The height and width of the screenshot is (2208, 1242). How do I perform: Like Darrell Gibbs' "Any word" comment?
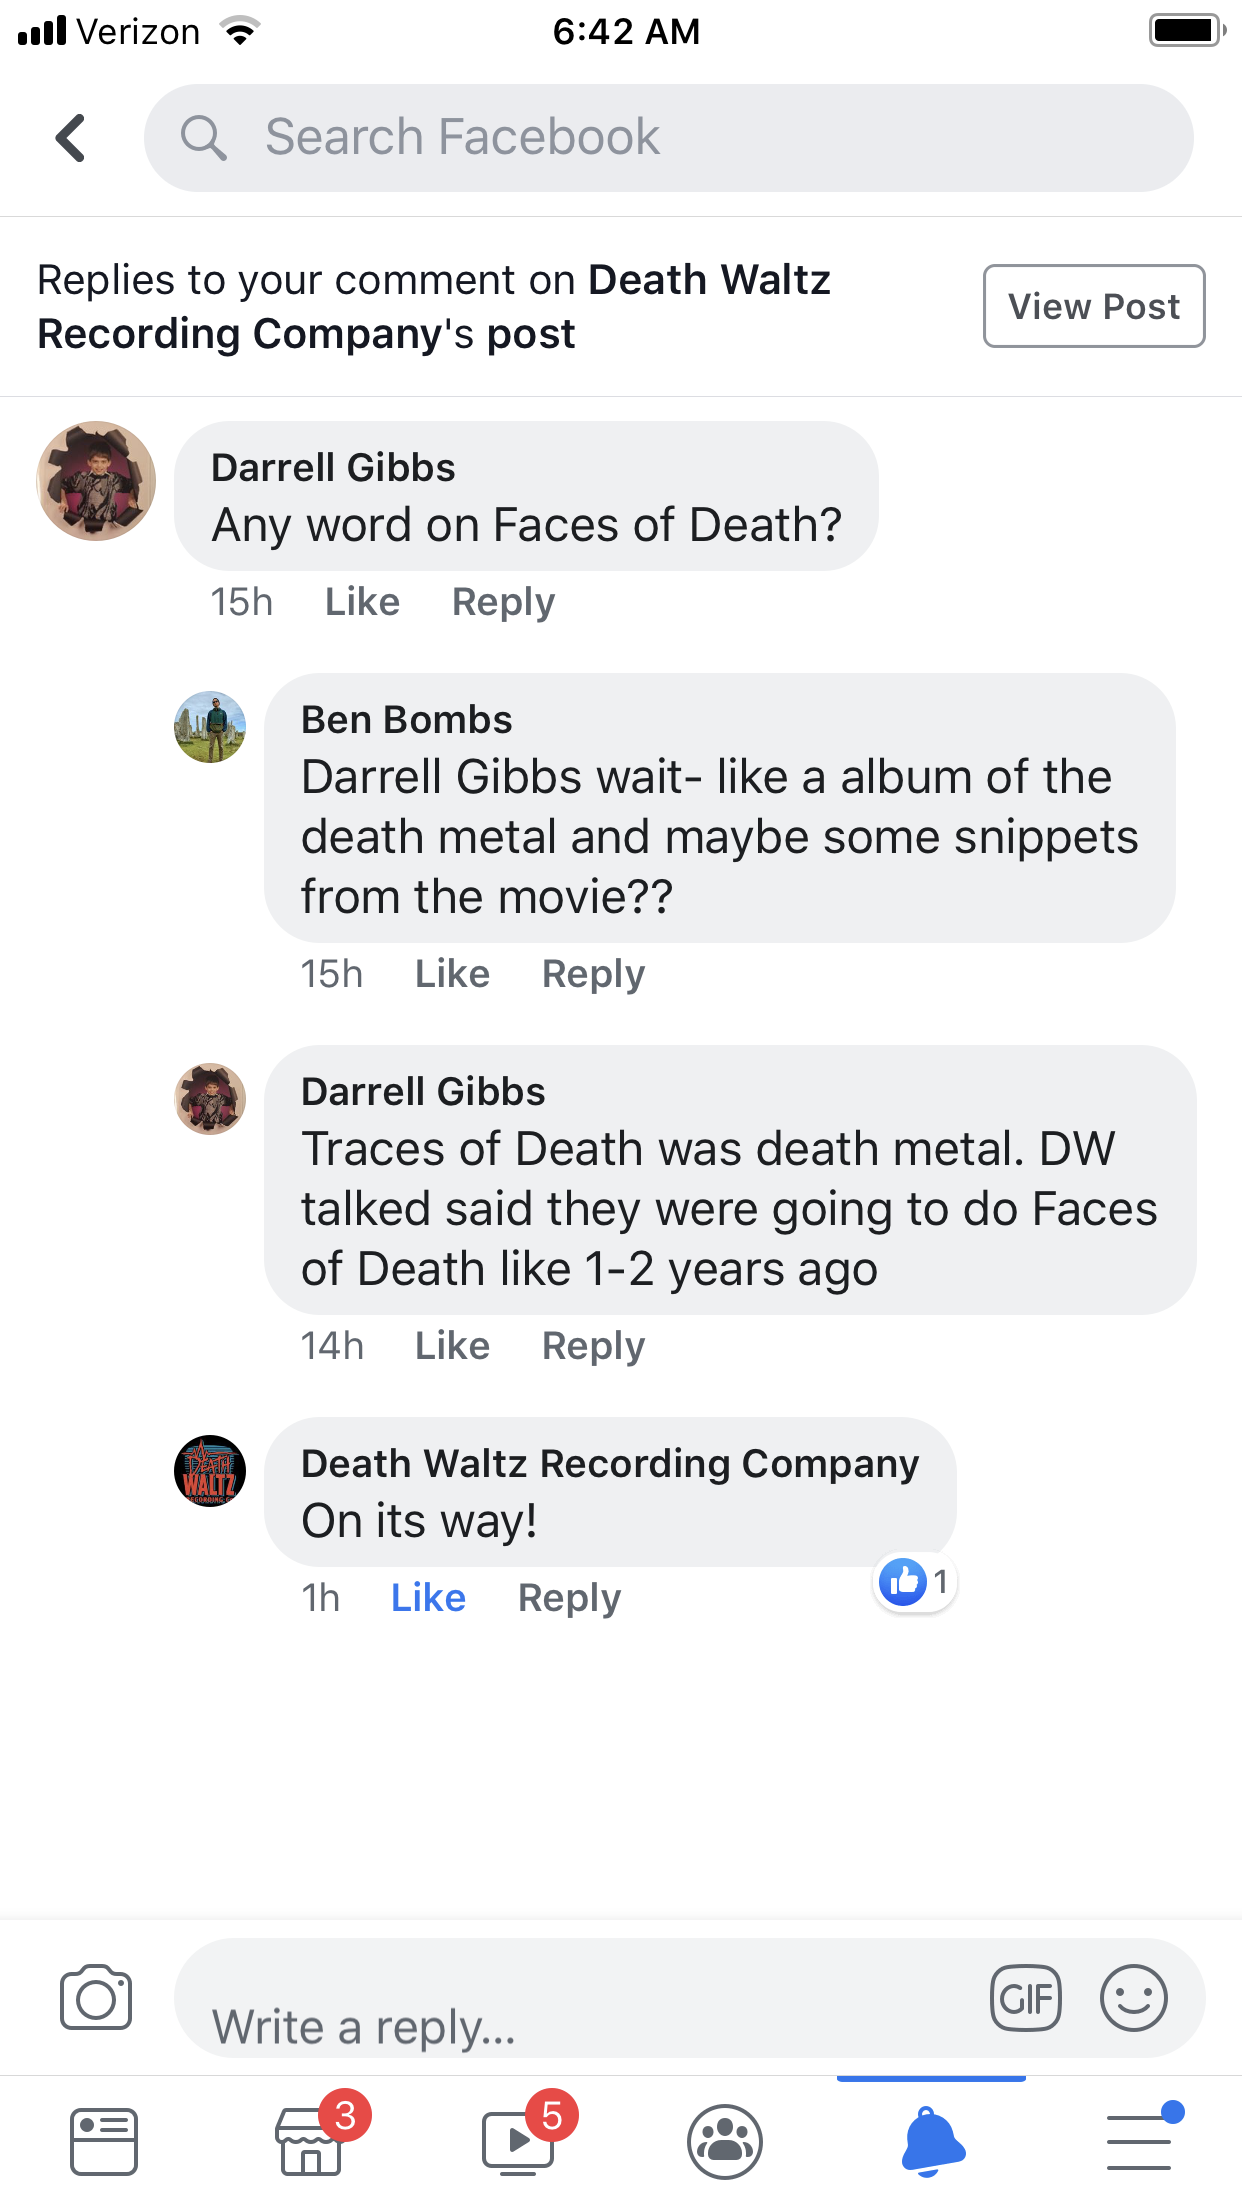point(362,602)
